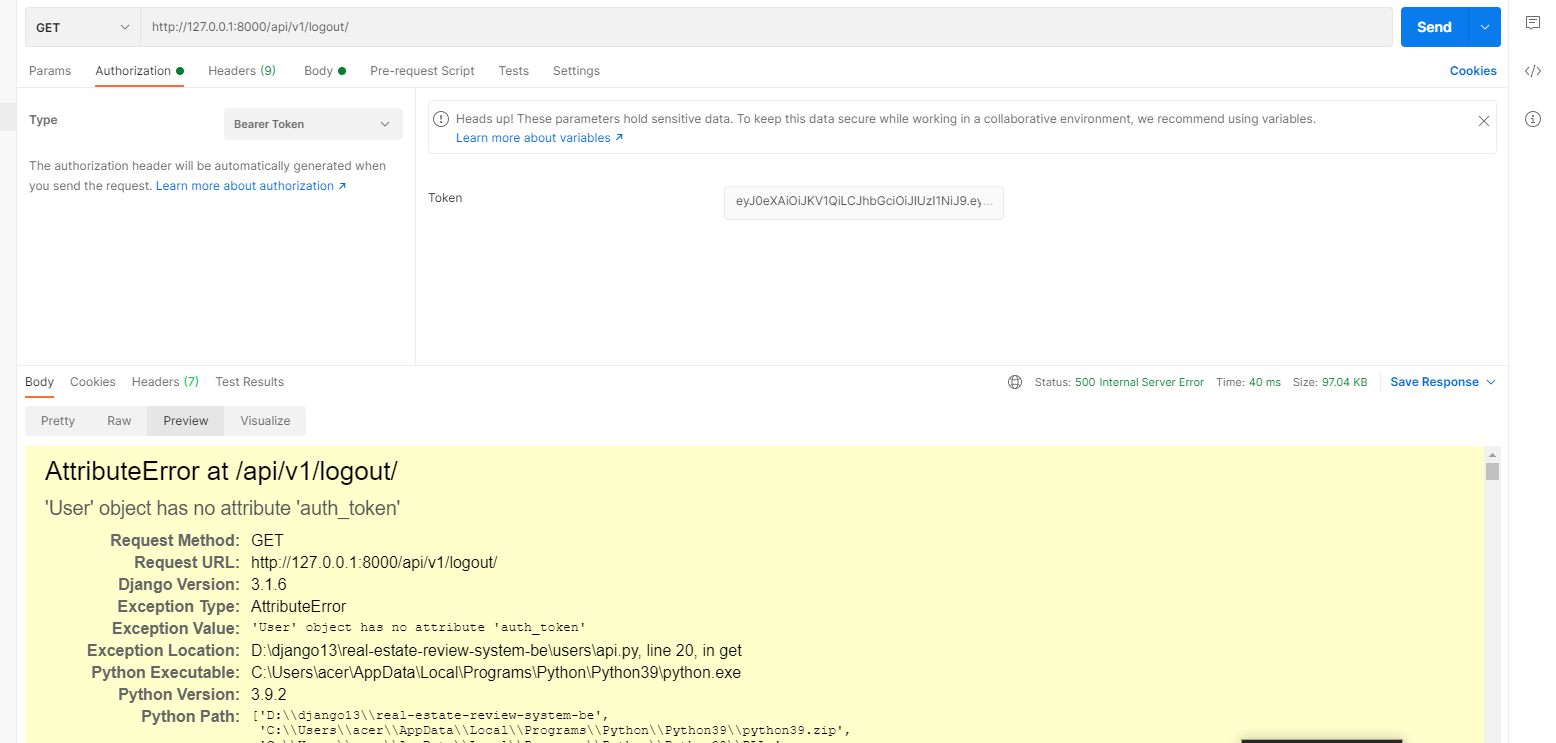Expand the Save Response dropdown

click(1491, 382)
